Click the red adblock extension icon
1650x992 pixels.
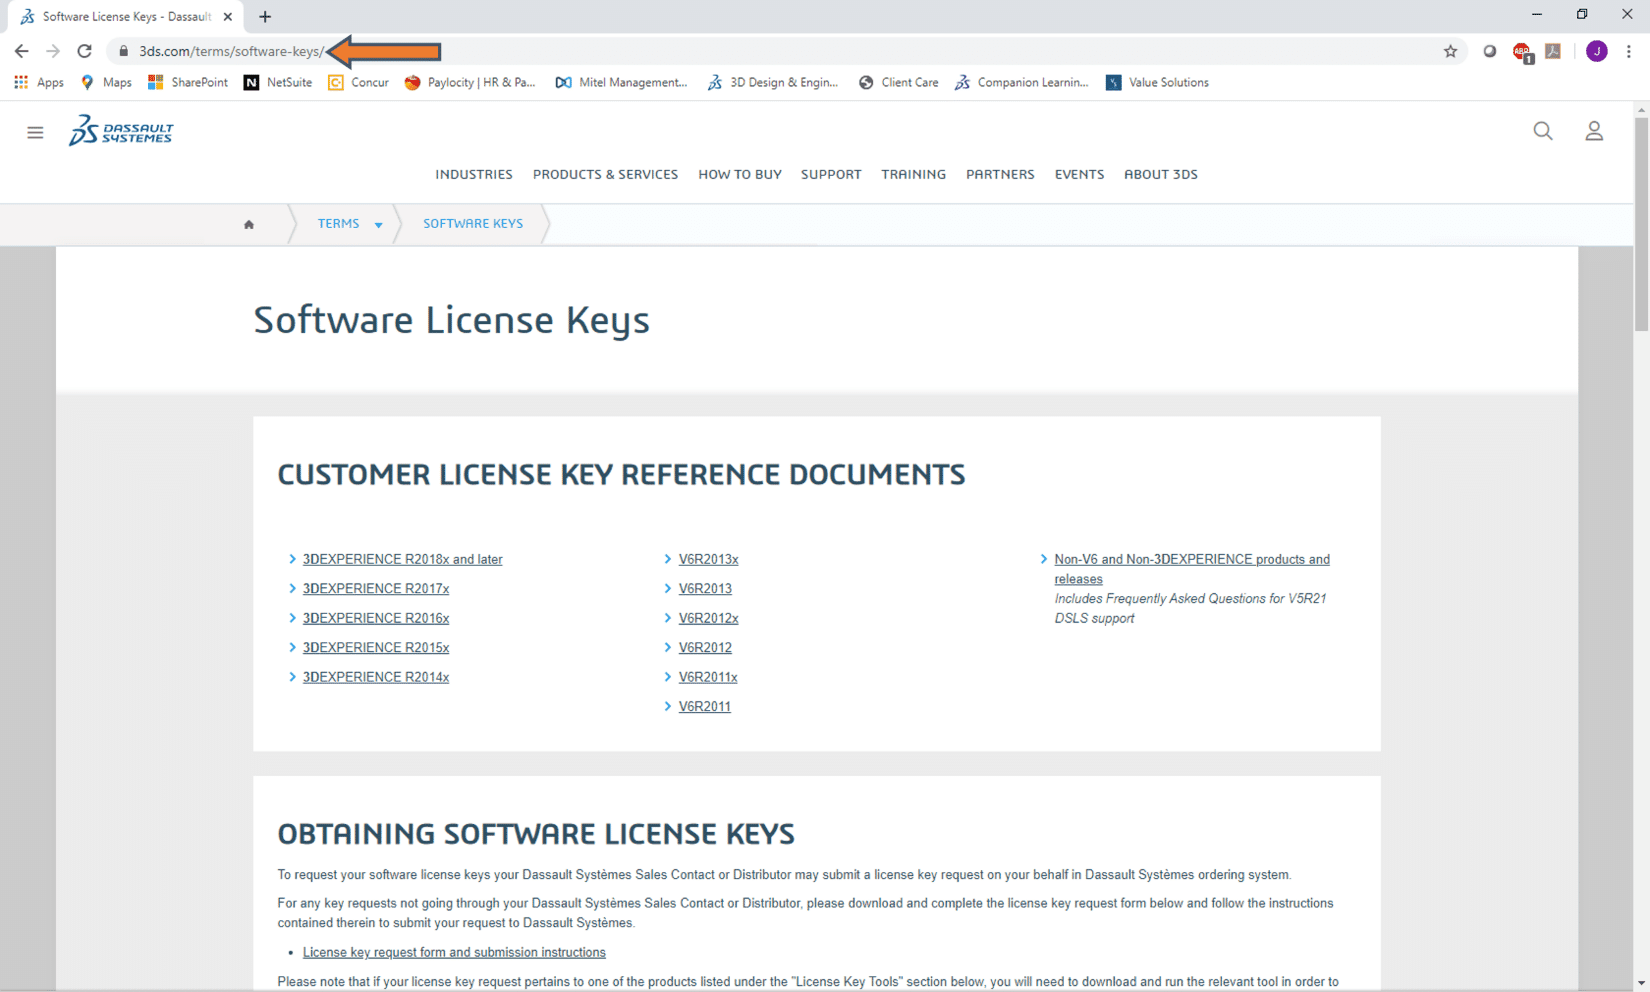[1522, 52]
